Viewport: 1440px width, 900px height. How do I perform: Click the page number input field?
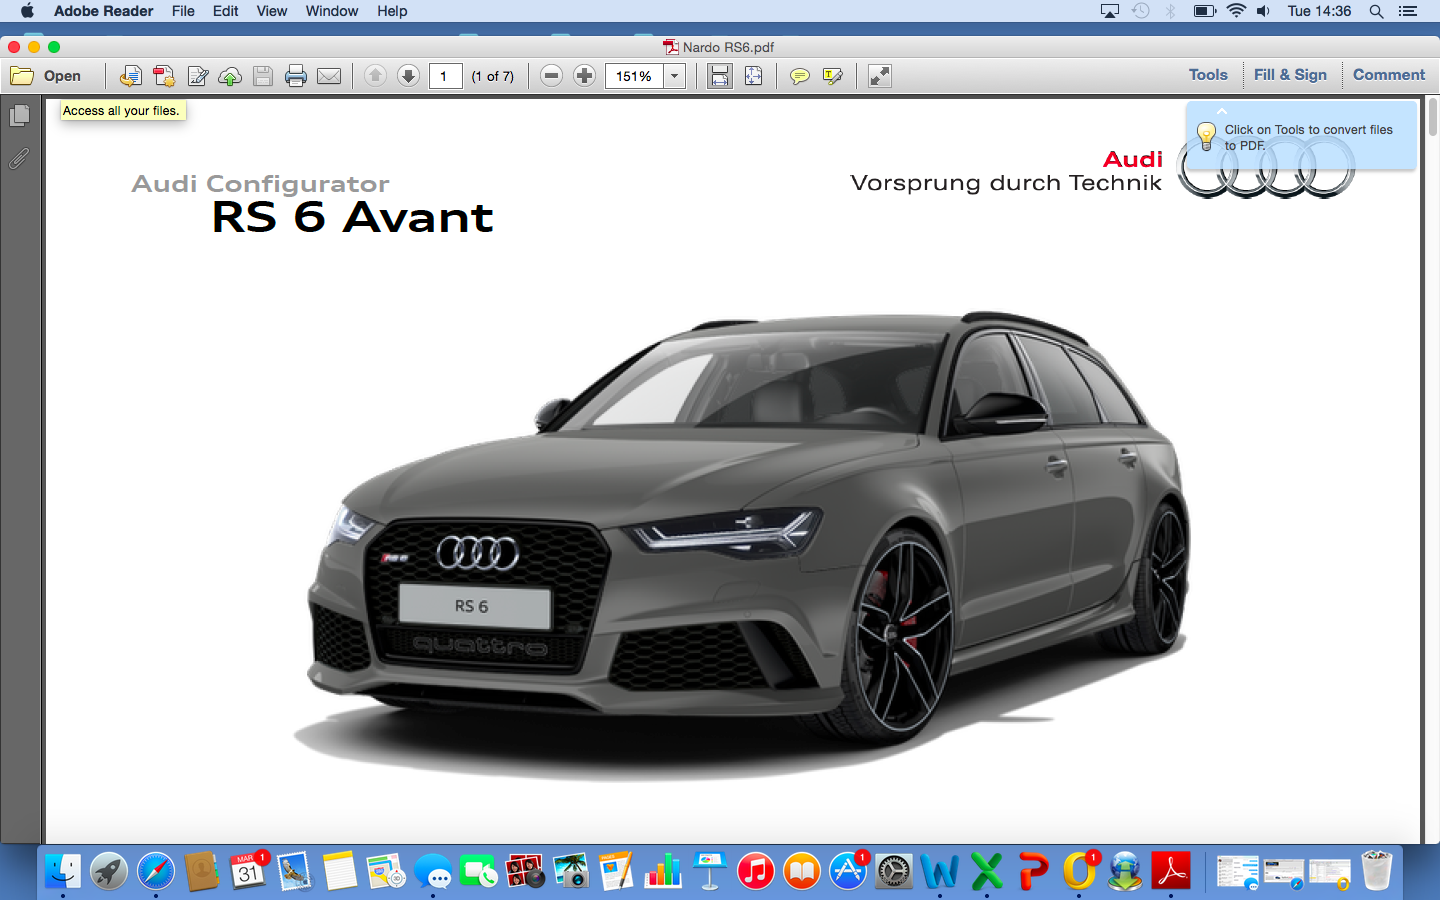[x=445, y=76]
